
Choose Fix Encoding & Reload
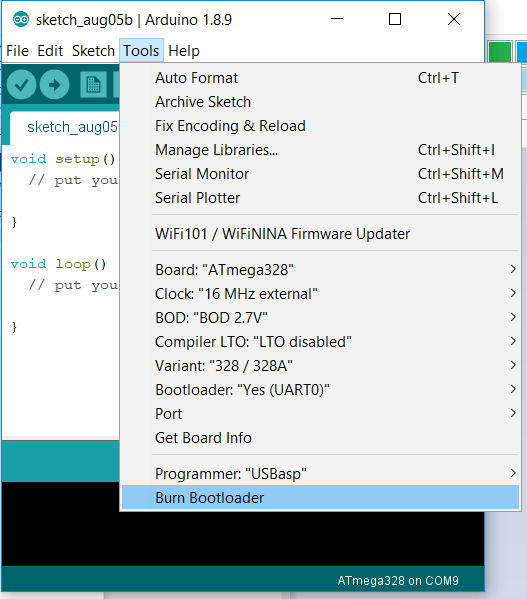(x=320, y=126)
